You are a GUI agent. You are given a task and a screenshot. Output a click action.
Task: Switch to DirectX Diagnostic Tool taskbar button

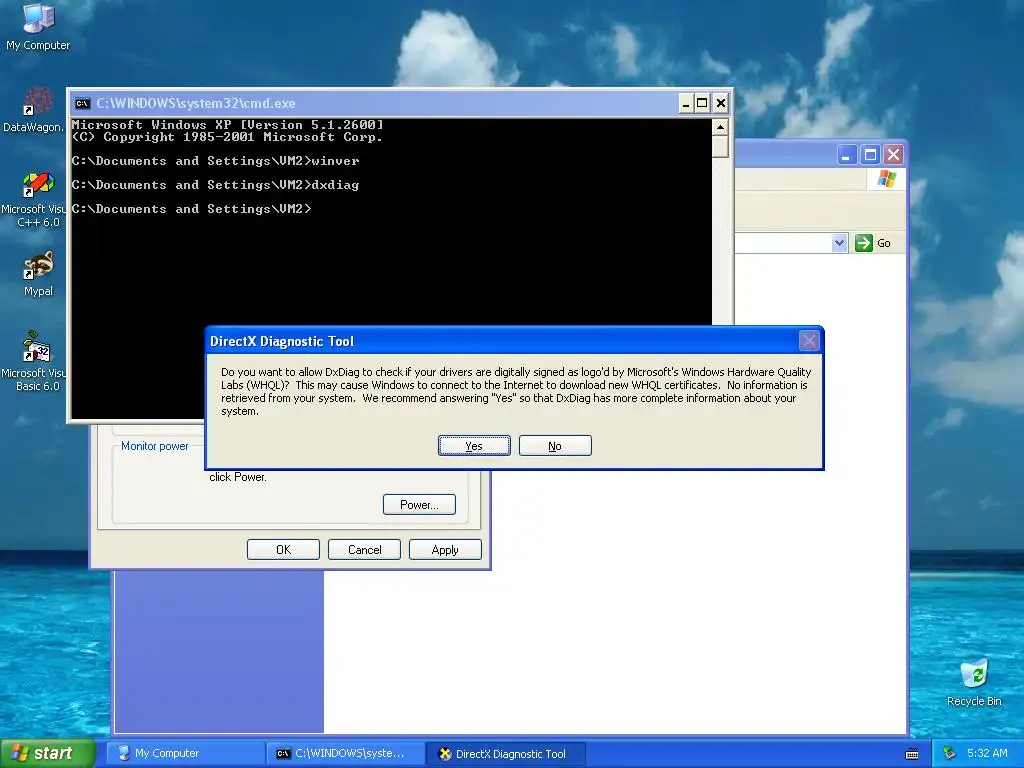click(x=505, y=754)
